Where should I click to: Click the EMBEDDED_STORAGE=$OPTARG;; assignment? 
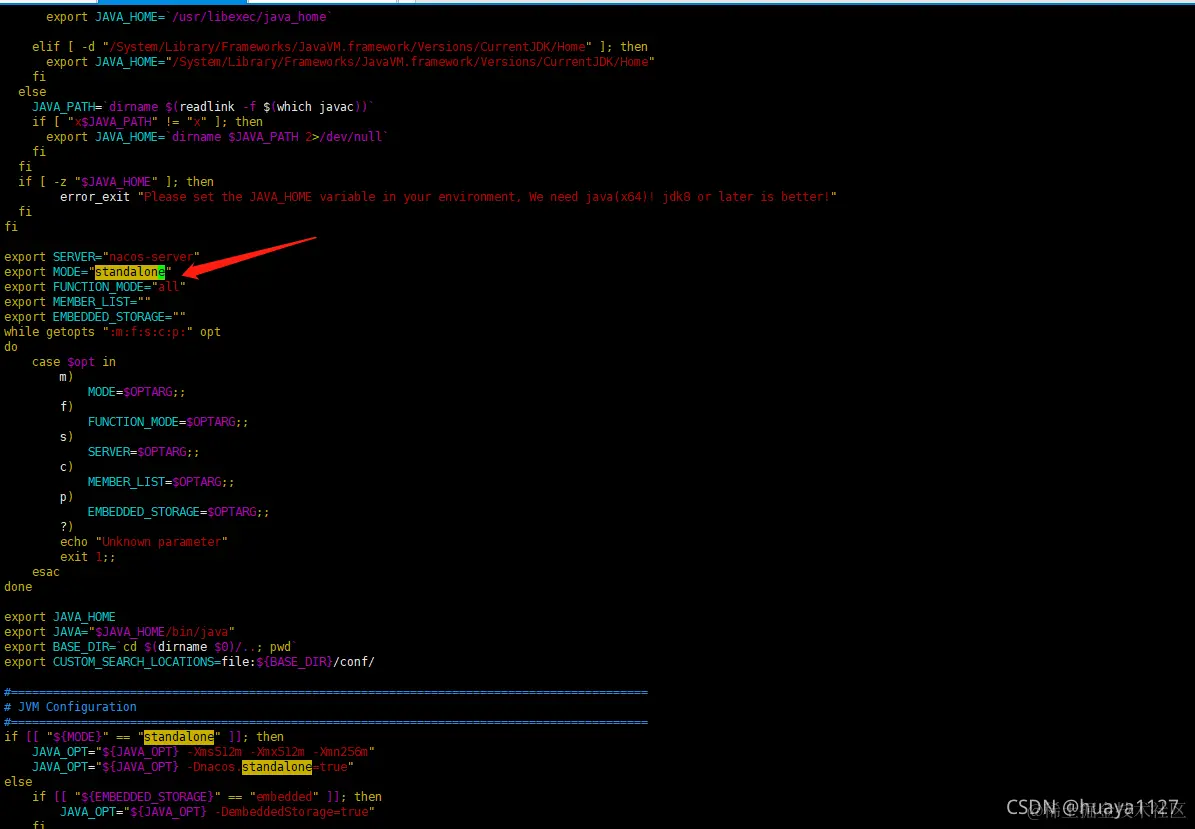[x=178, y=512]
